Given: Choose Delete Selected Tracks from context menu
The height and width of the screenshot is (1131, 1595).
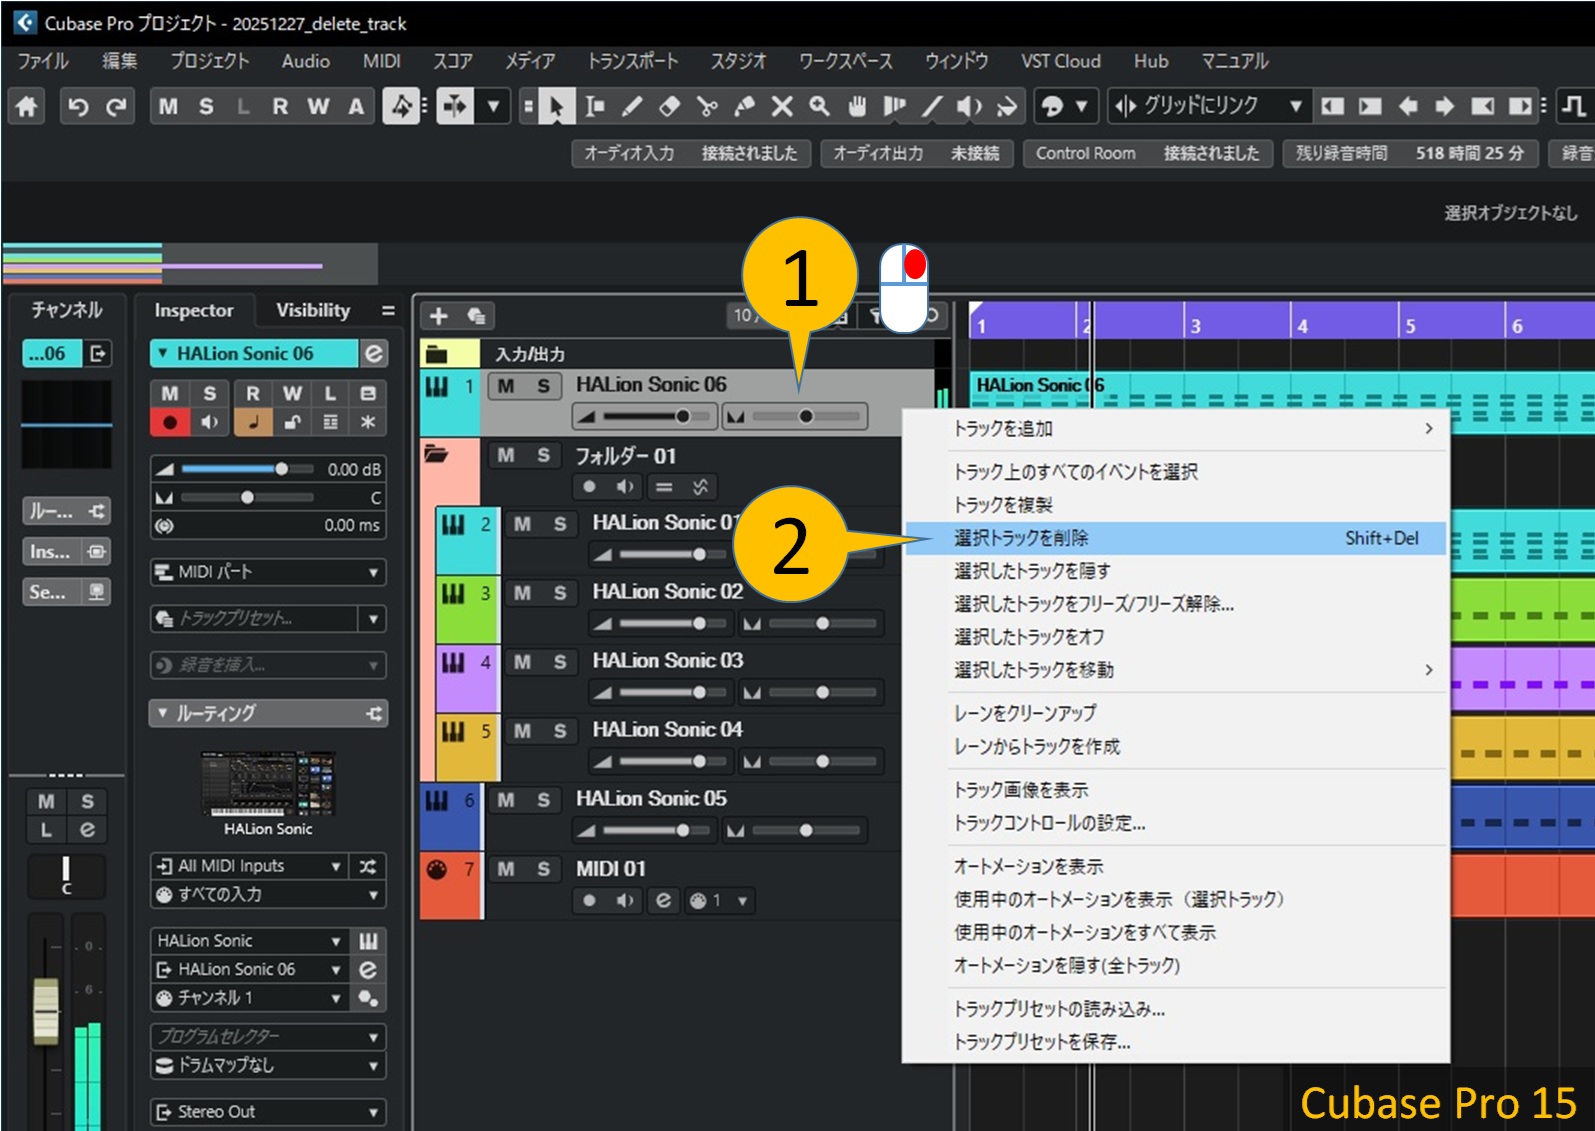Looking at the screenshot, I should [x=1020, y=538].
